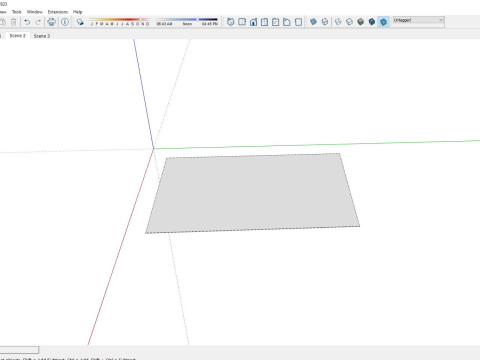Click the Redo arrow icon
480x360 pixels.
point(38,22)
